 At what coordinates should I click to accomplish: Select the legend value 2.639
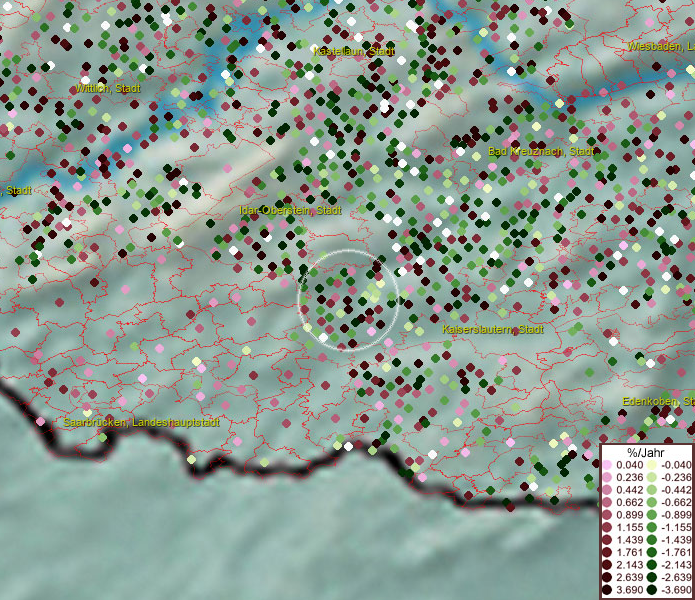629,577
